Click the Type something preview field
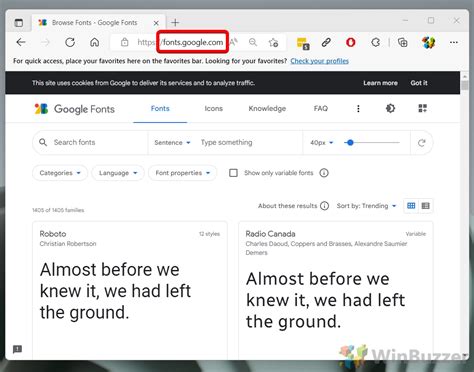The width and height of the screenshot is (474, 372). pos(250,143)
